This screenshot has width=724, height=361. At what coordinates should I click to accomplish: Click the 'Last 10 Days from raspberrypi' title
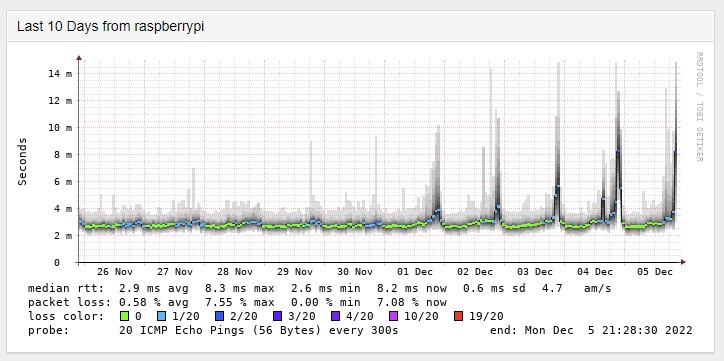[110, 27]
